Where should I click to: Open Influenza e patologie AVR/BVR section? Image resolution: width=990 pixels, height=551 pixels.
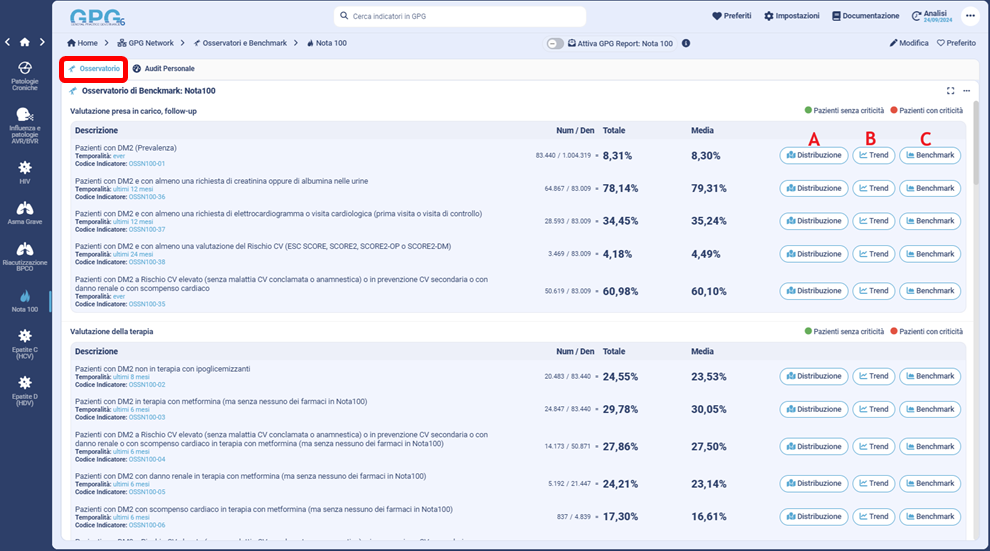pyautogui.click(x=24, y=116)
